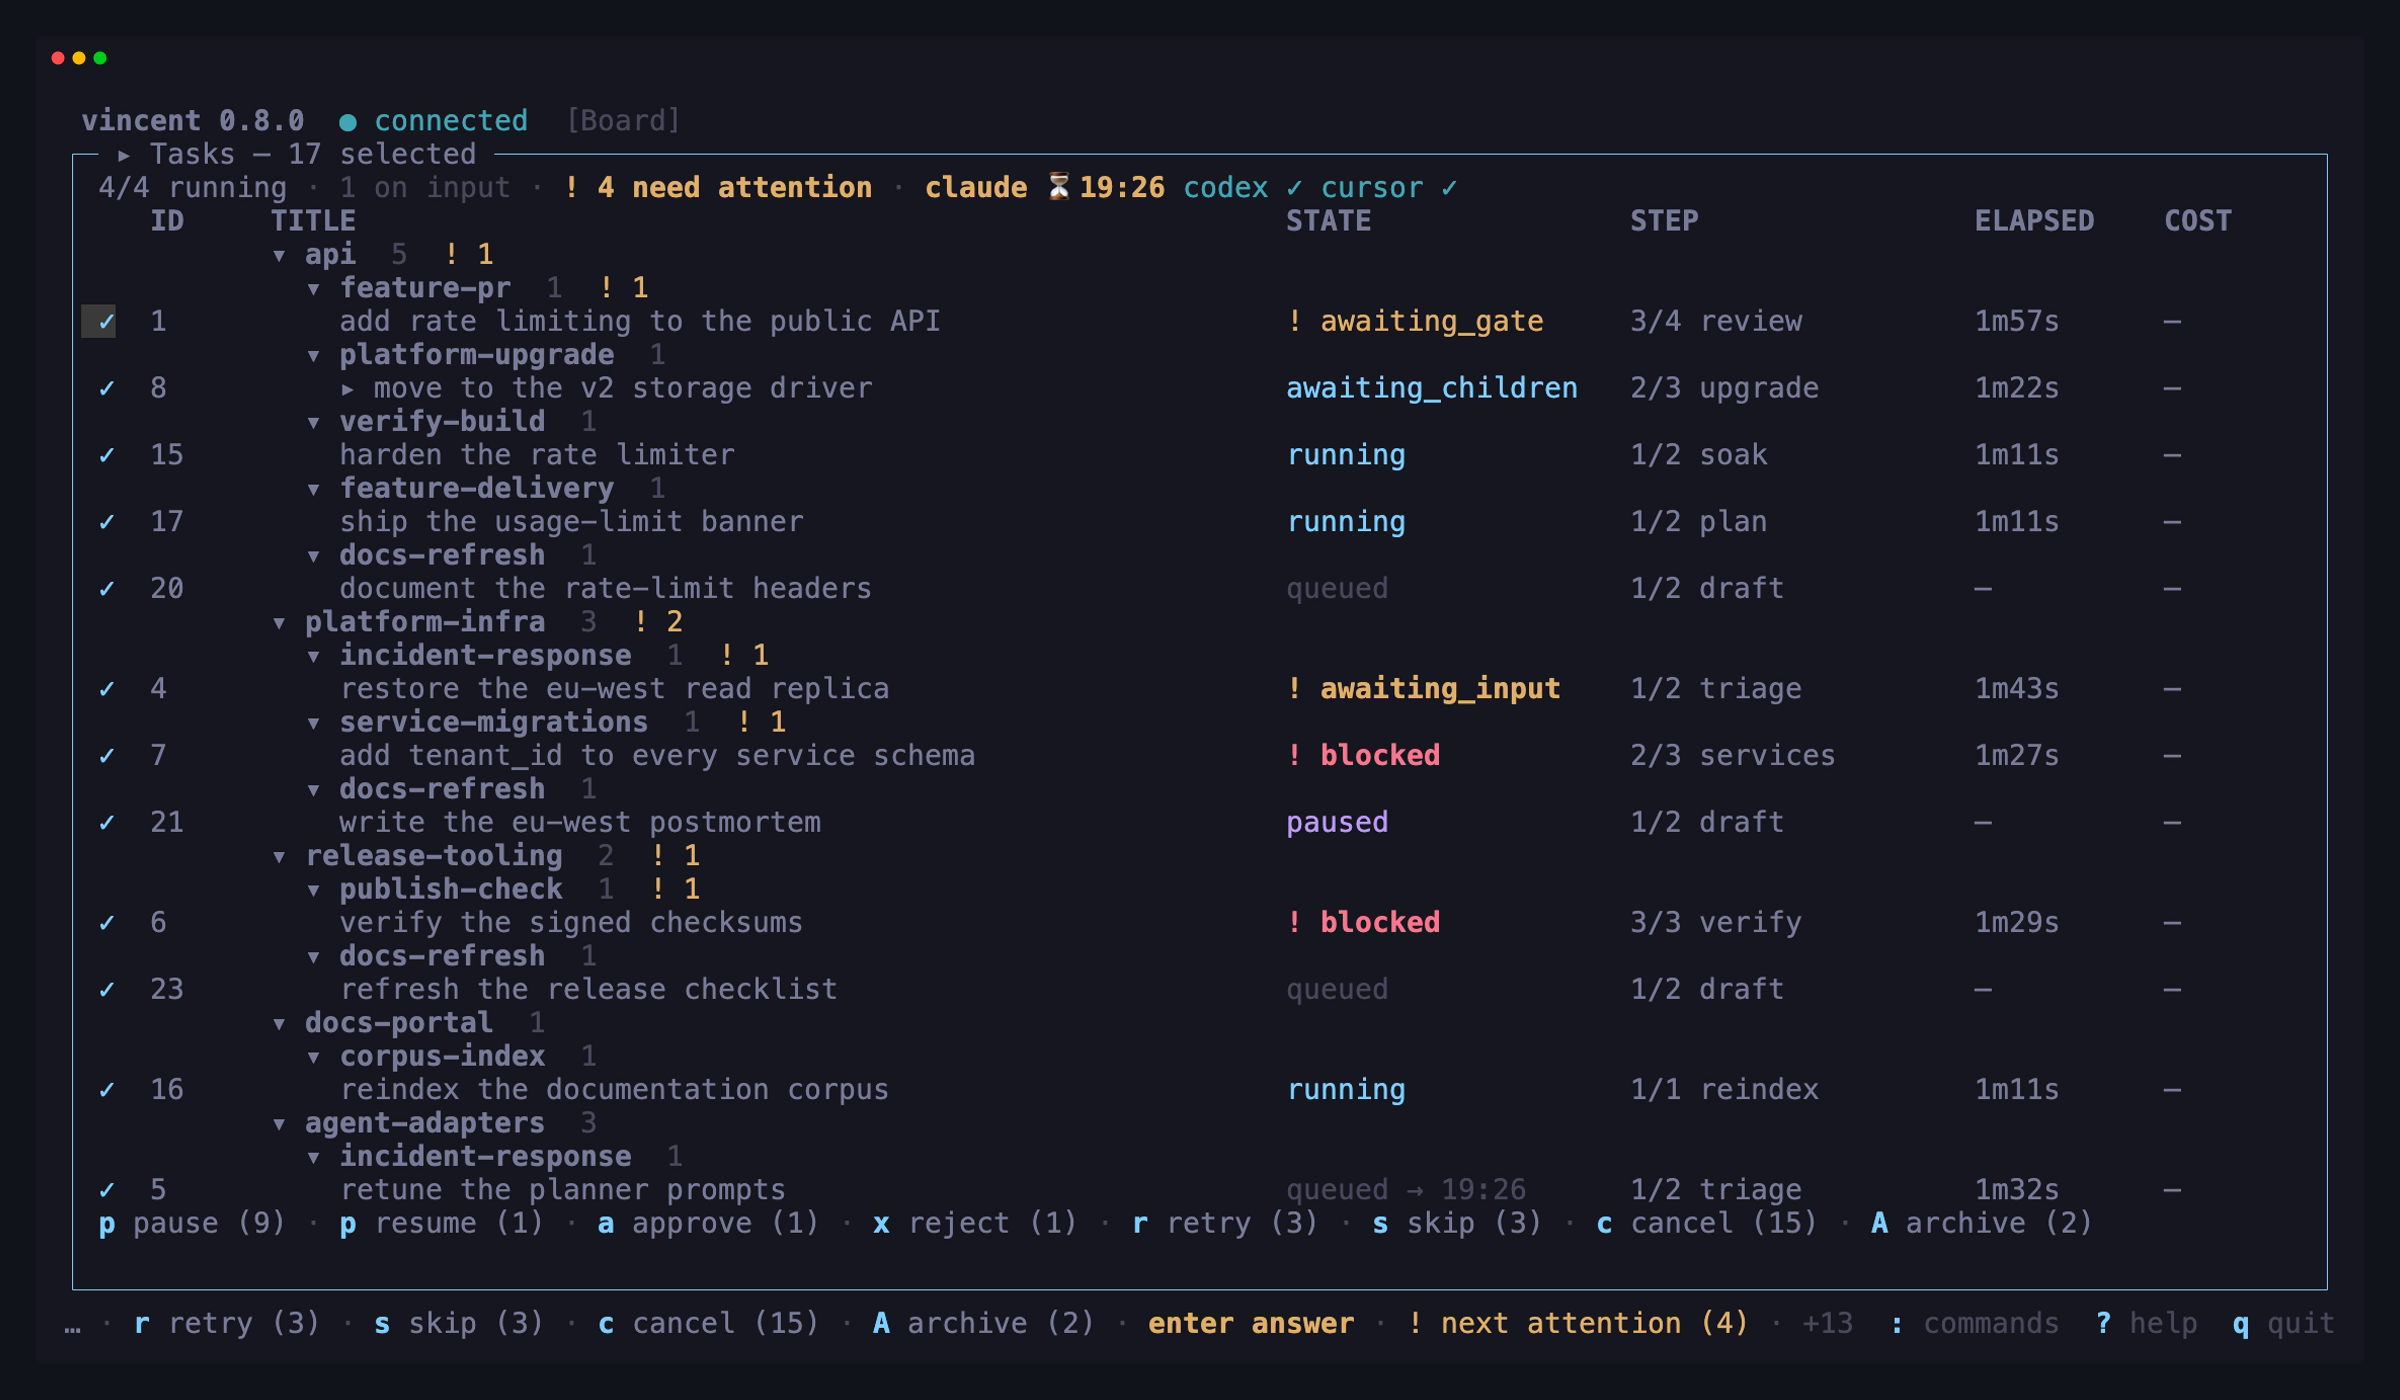
Task: Open the commands prompt in bottom bar
Action: click(1974, 1323)
